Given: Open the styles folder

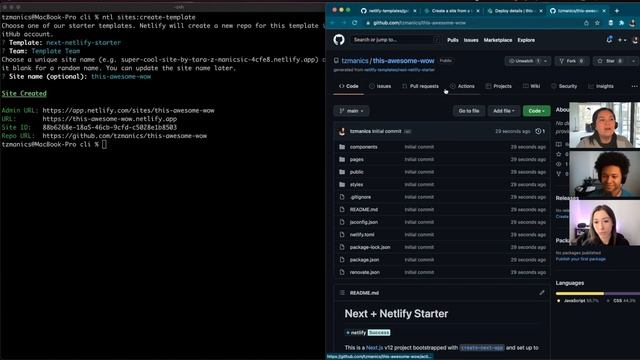Looking at the screenshot, I should (x=356, y=184).
